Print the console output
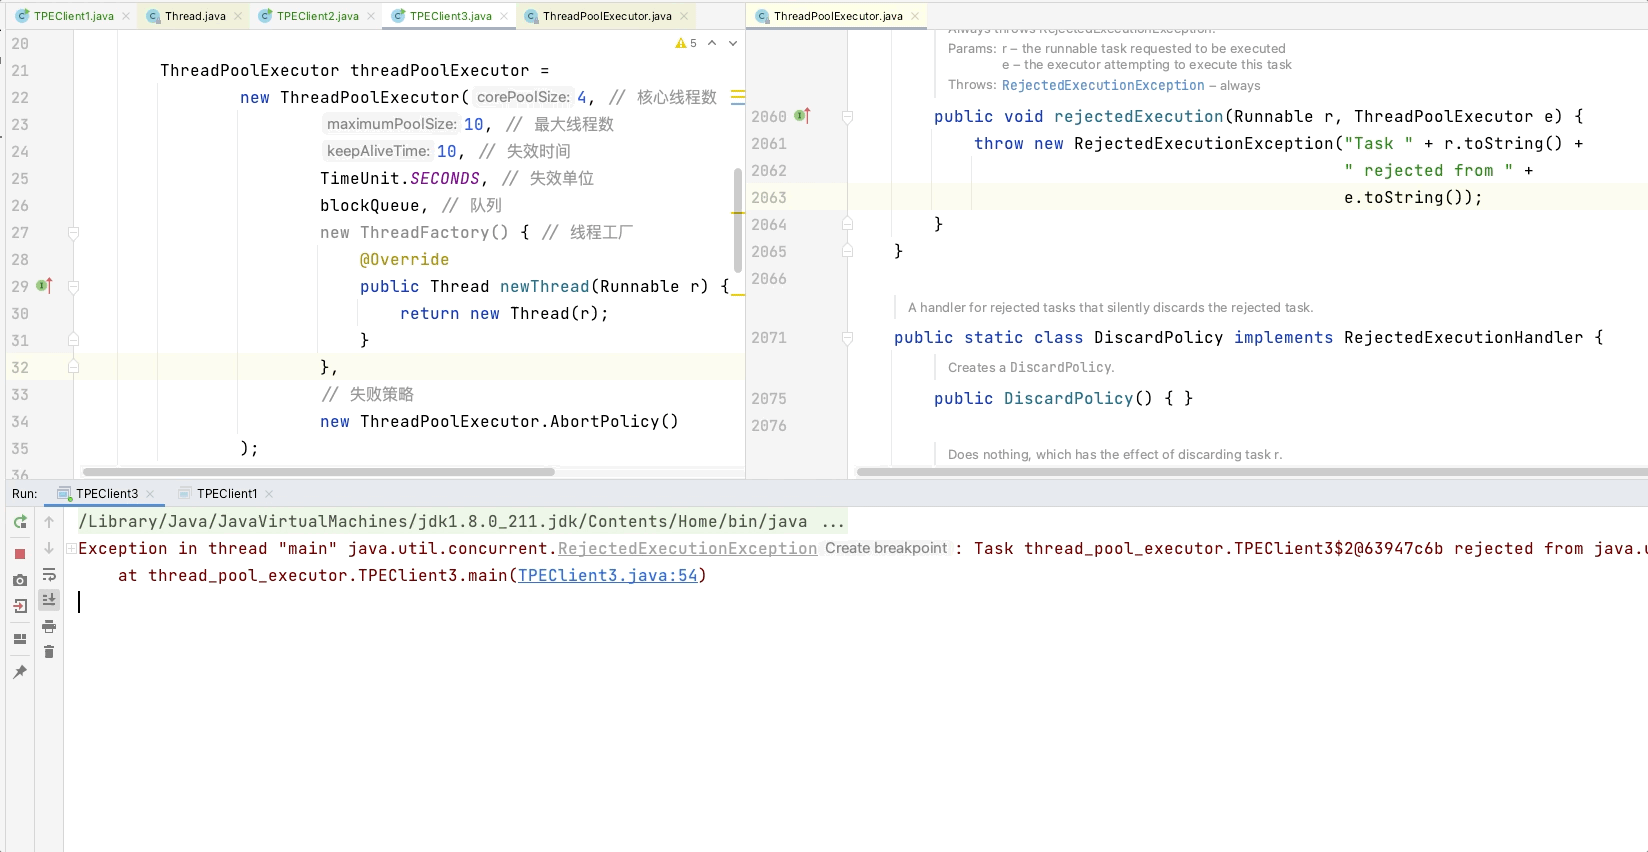Screen dimensions: 1648x852 pyautogui.click(x=49, y=627)
